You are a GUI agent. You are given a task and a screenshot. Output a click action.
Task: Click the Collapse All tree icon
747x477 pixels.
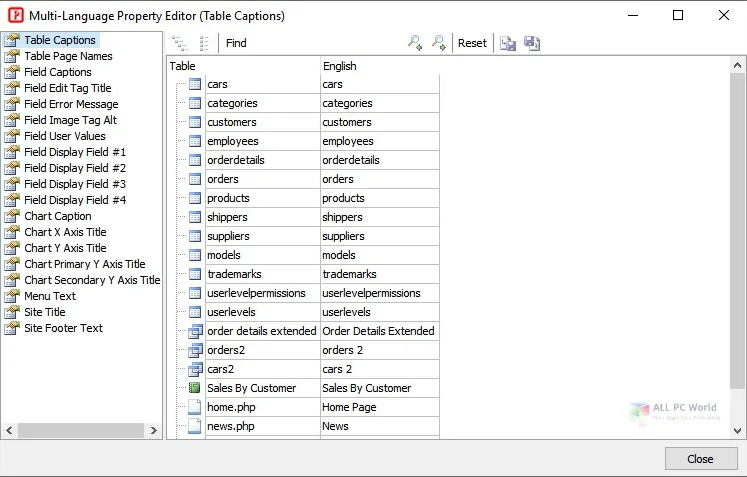pos(204,43)
